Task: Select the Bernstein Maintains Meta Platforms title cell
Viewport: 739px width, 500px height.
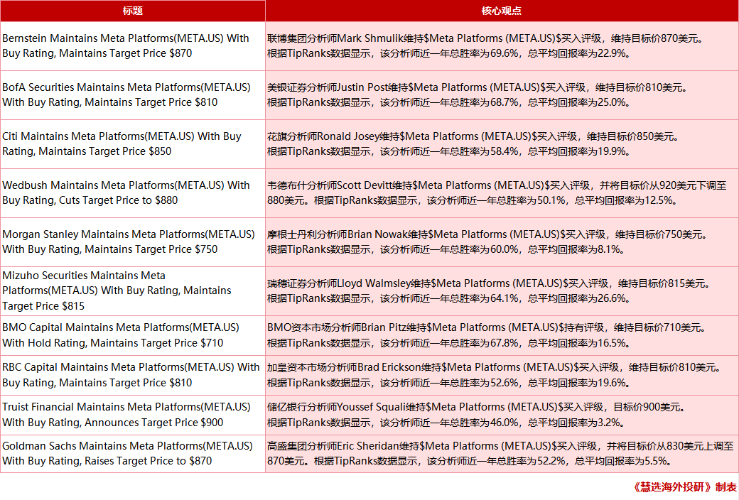Action: 133,46
